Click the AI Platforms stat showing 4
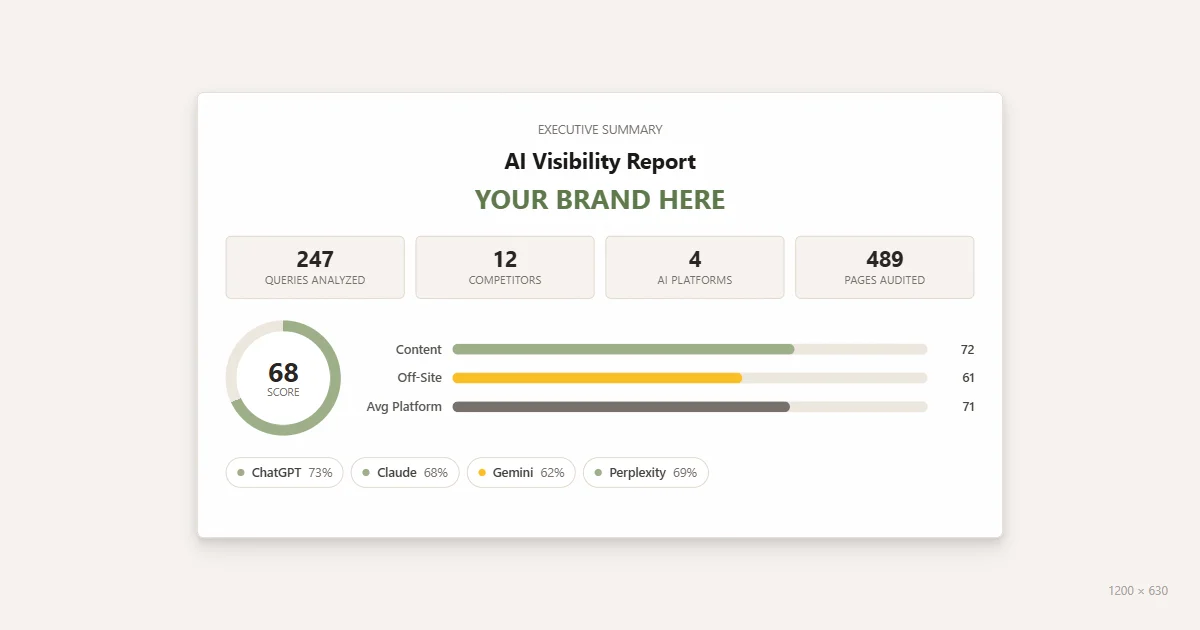This screenshot has width=1200, height=630. click(x=695, y=267)
